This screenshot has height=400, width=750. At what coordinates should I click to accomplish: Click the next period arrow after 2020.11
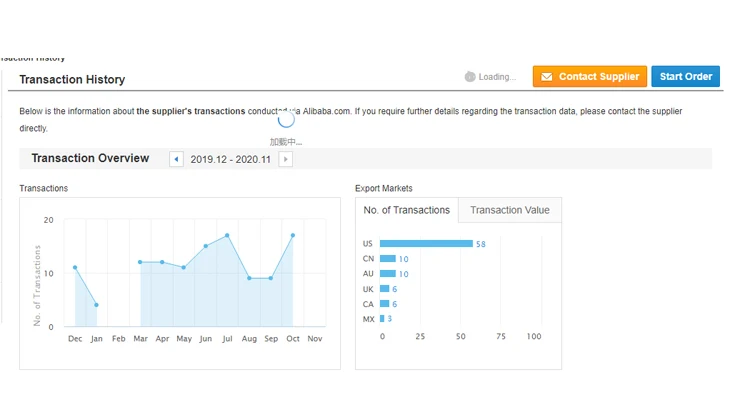pos(285,159)
